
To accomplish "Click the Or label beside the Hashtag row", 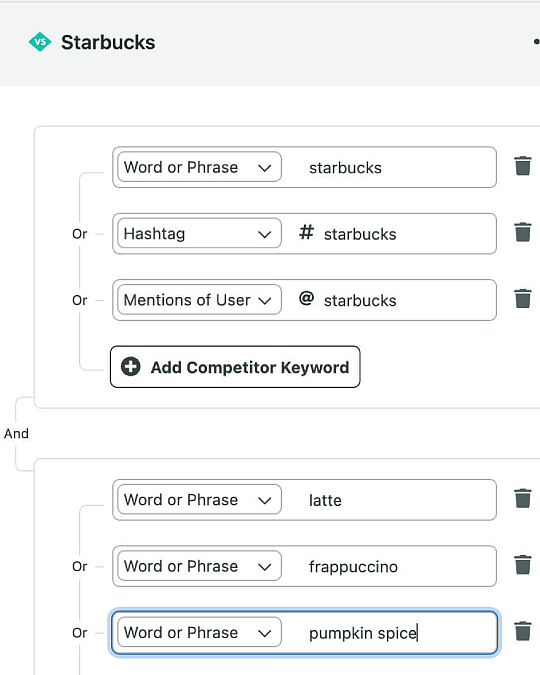I will click(80, 234).
